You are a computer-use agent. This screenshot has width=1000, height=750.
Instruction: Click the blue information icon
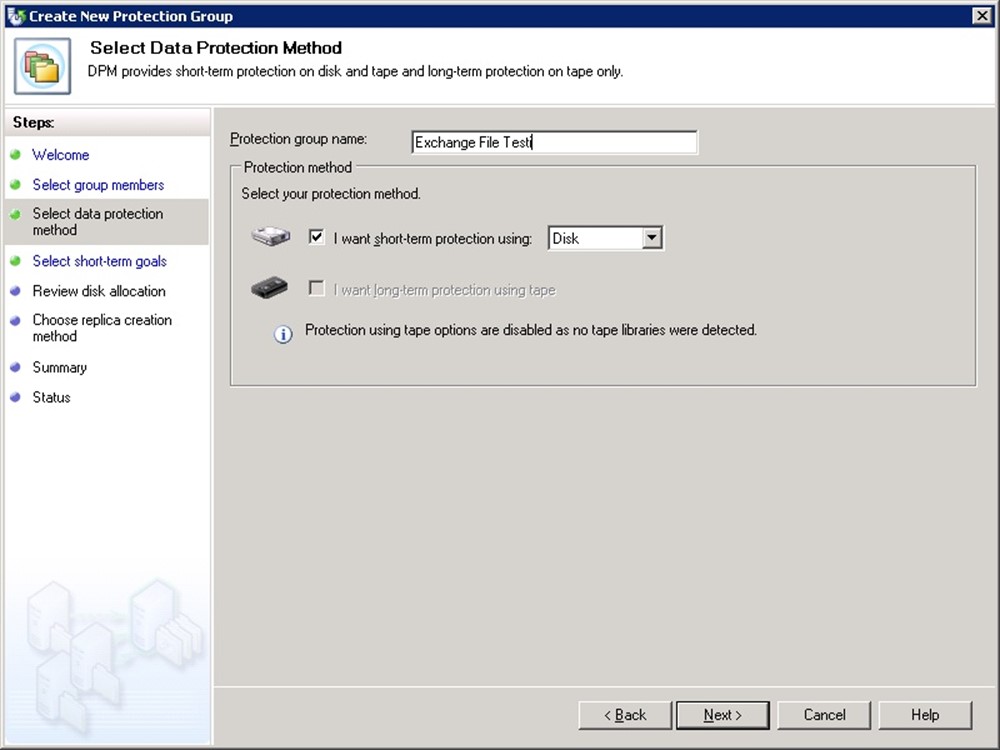pyautogui.click(x=283, y=335)
